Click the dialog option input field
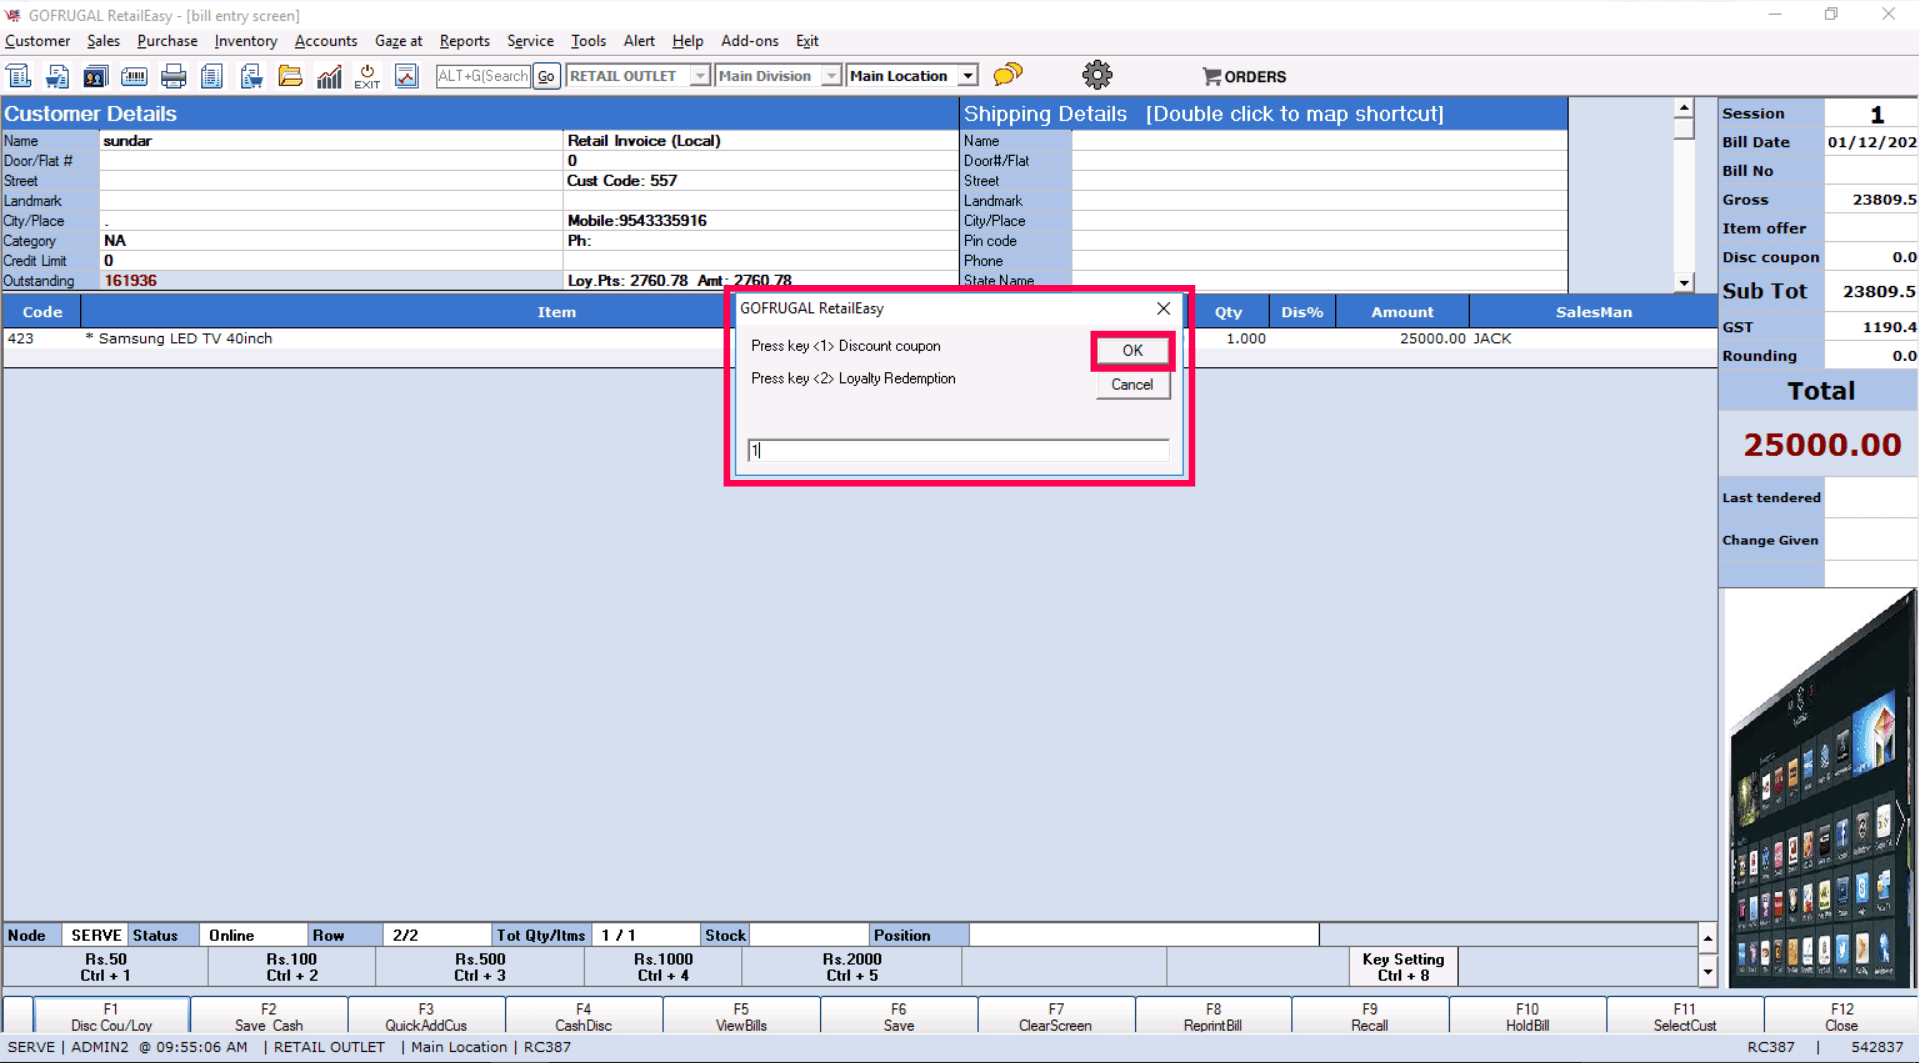This screenshot has height=1063, width=1919. tap(958, 451)
